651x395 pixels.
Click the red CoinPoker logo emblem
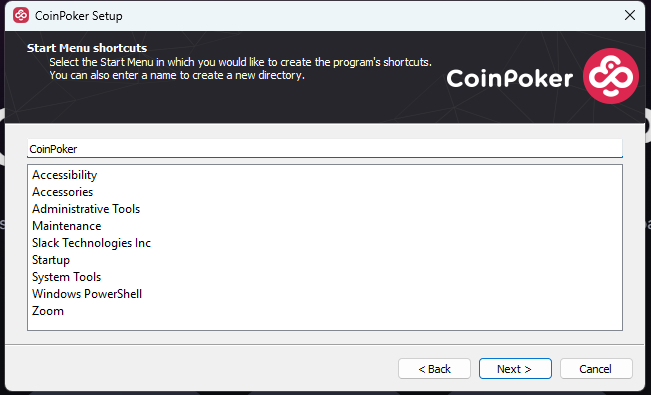click(x=611, y=76)
